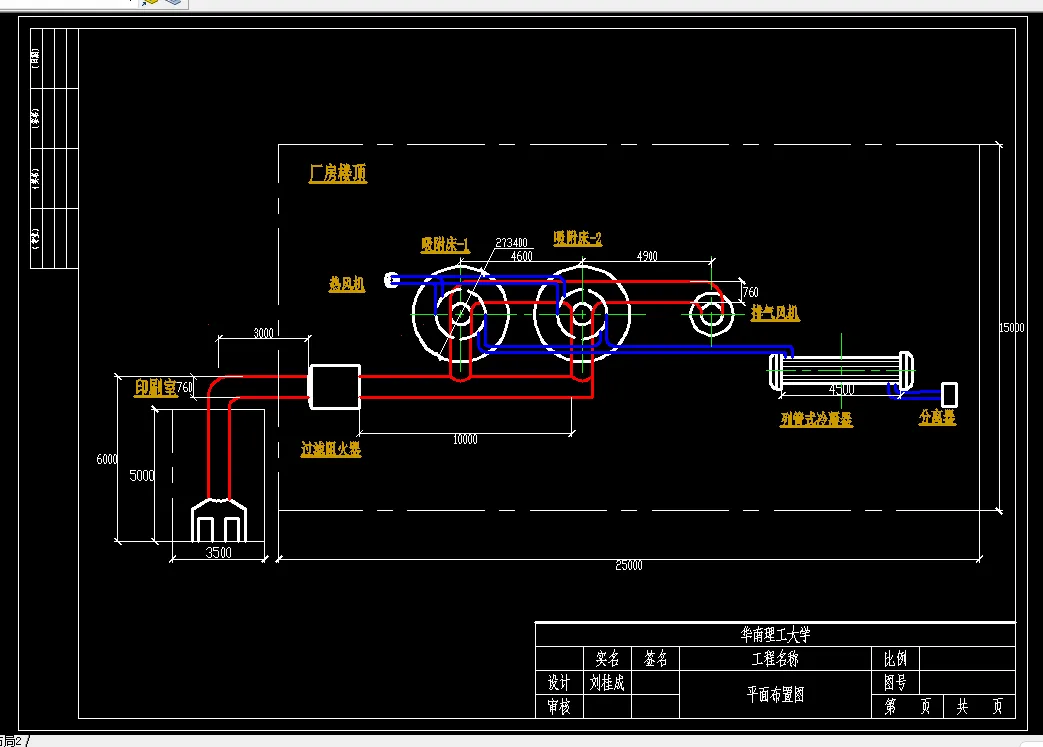Click the 比例 title block cell
This screenshot has width=1043, height=747.
pyautogui.click(x=895, y=659)
